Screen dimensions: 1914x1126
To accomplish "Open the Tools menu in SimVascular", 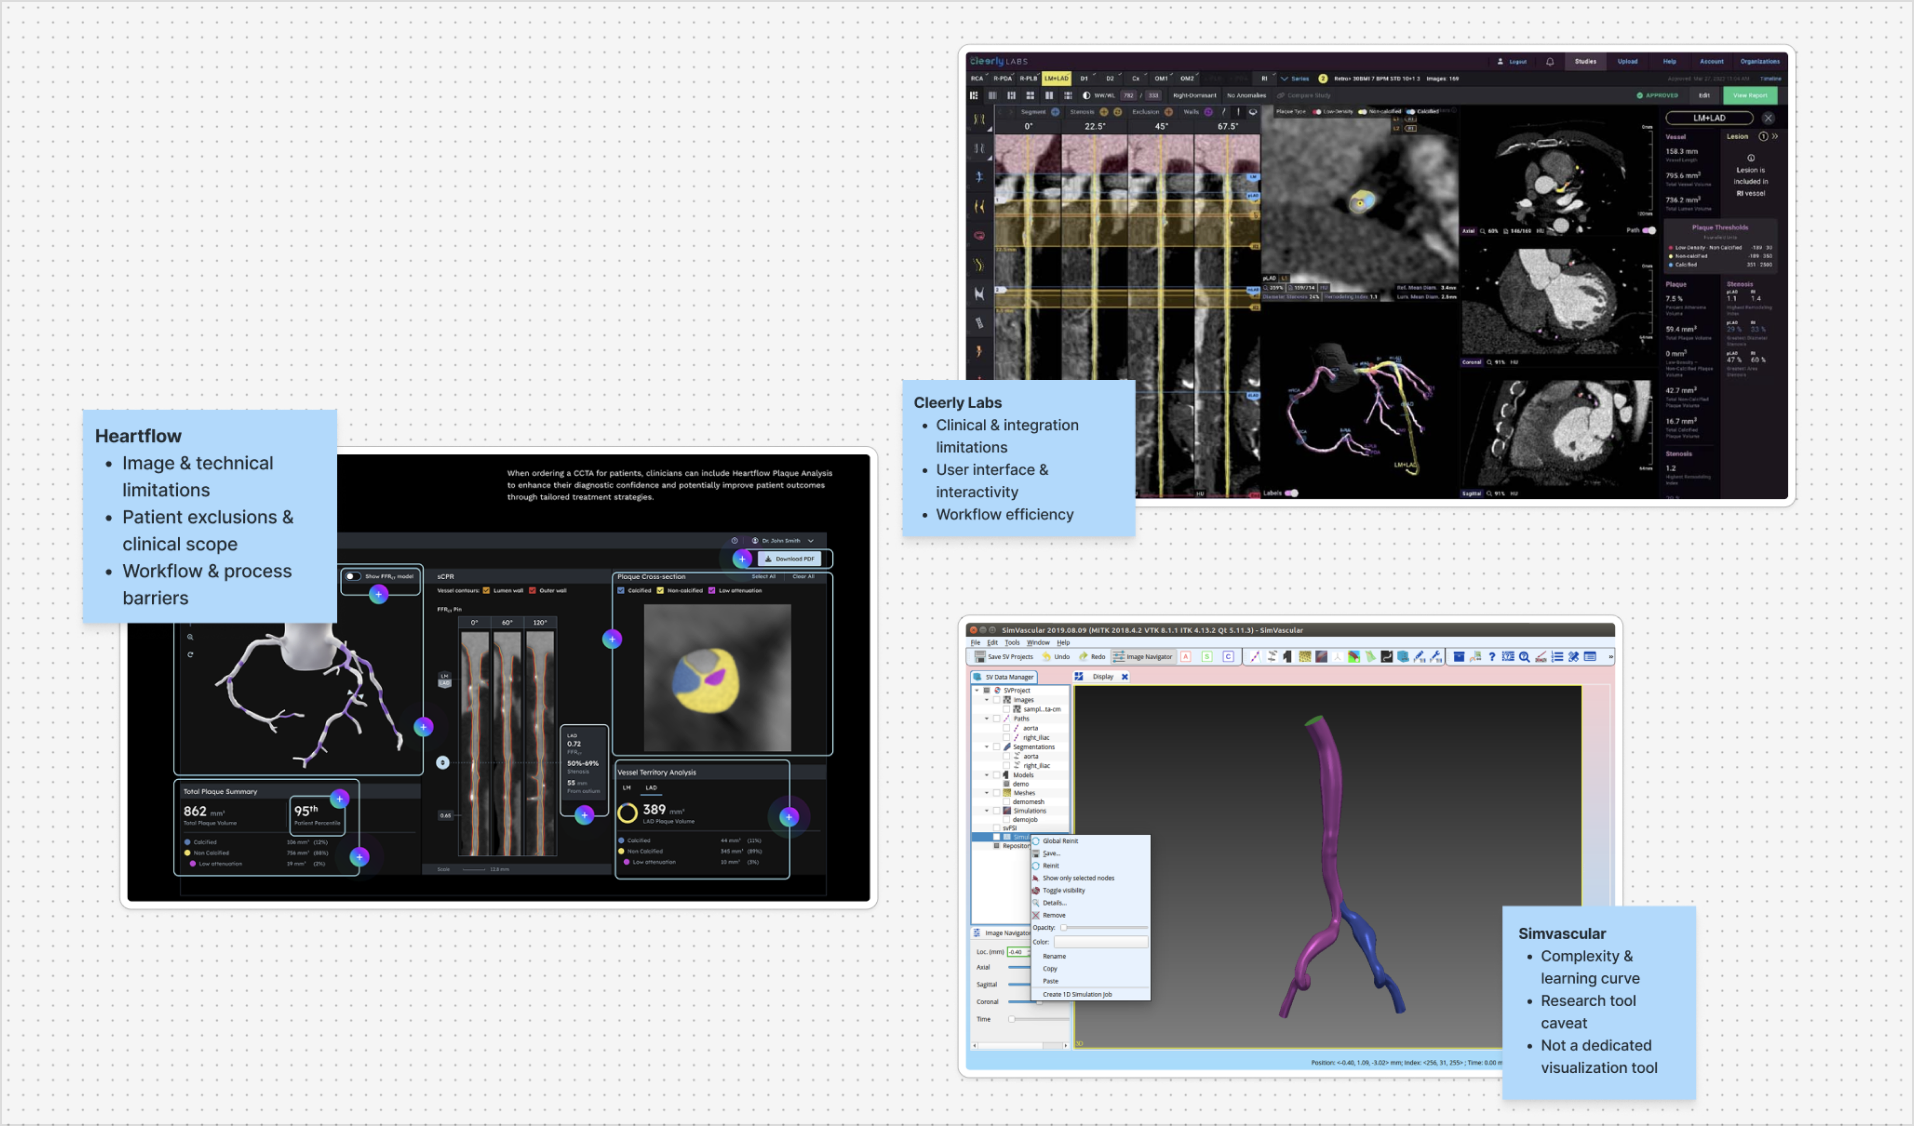I will tap(1012, 643).
